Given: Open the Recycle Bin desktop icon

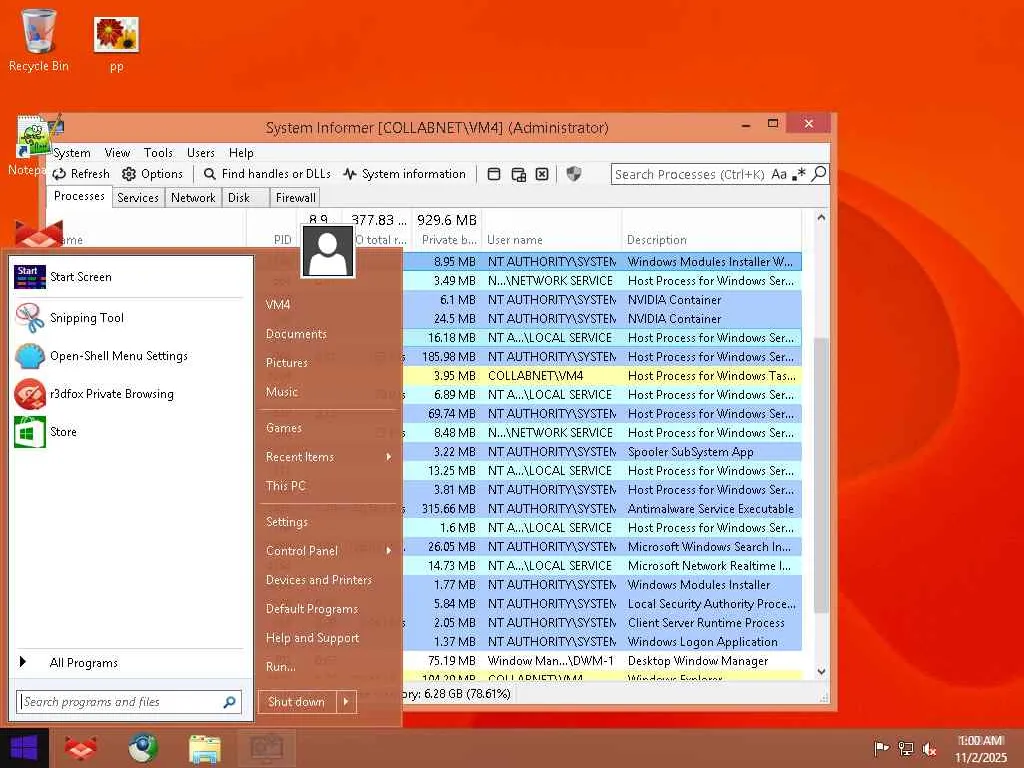Looking at the screenshot, I should click(x=39, y=40).
